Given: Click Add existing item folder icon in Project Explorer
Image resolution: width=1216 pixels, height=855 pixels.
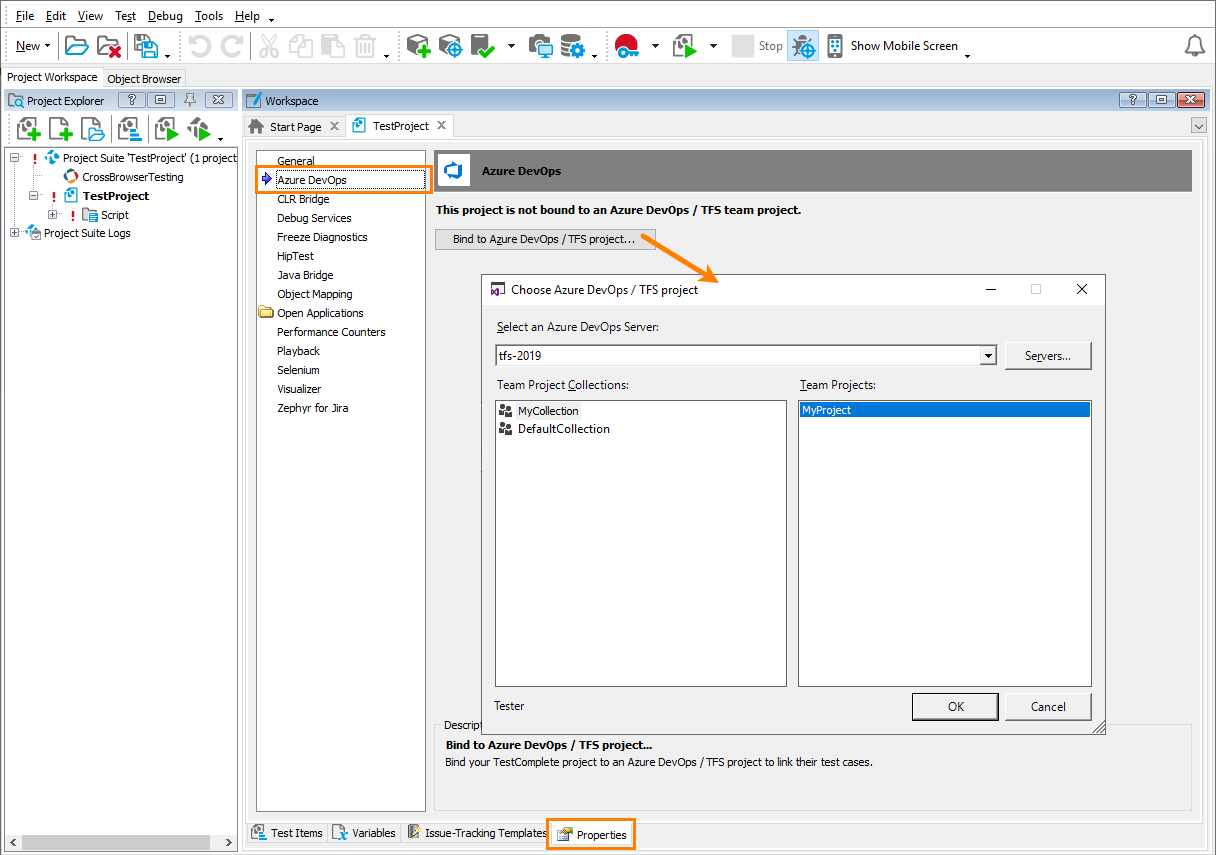Looking at the screenshot, I should point(92,129).
